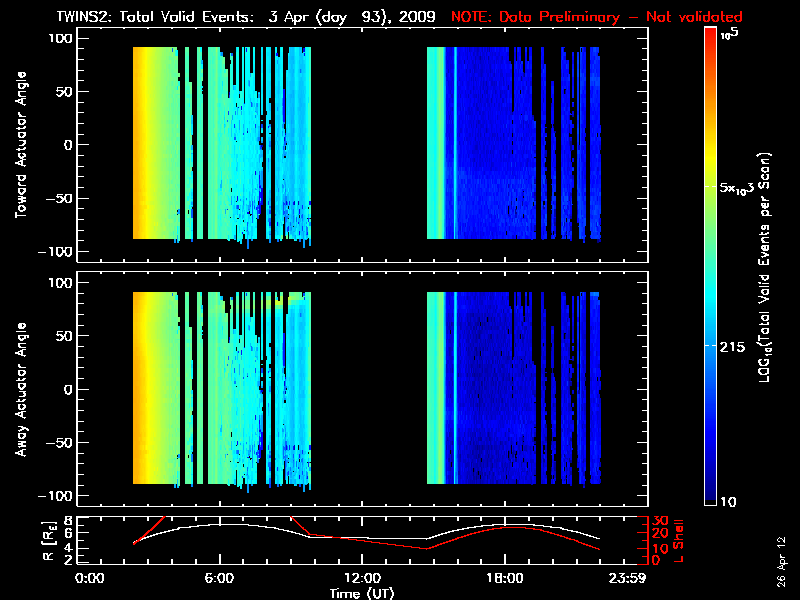This screenshot has height=600, width=800.
Task: Select the "Away Actuator Angle" axis label
Action: coord(19,389)
